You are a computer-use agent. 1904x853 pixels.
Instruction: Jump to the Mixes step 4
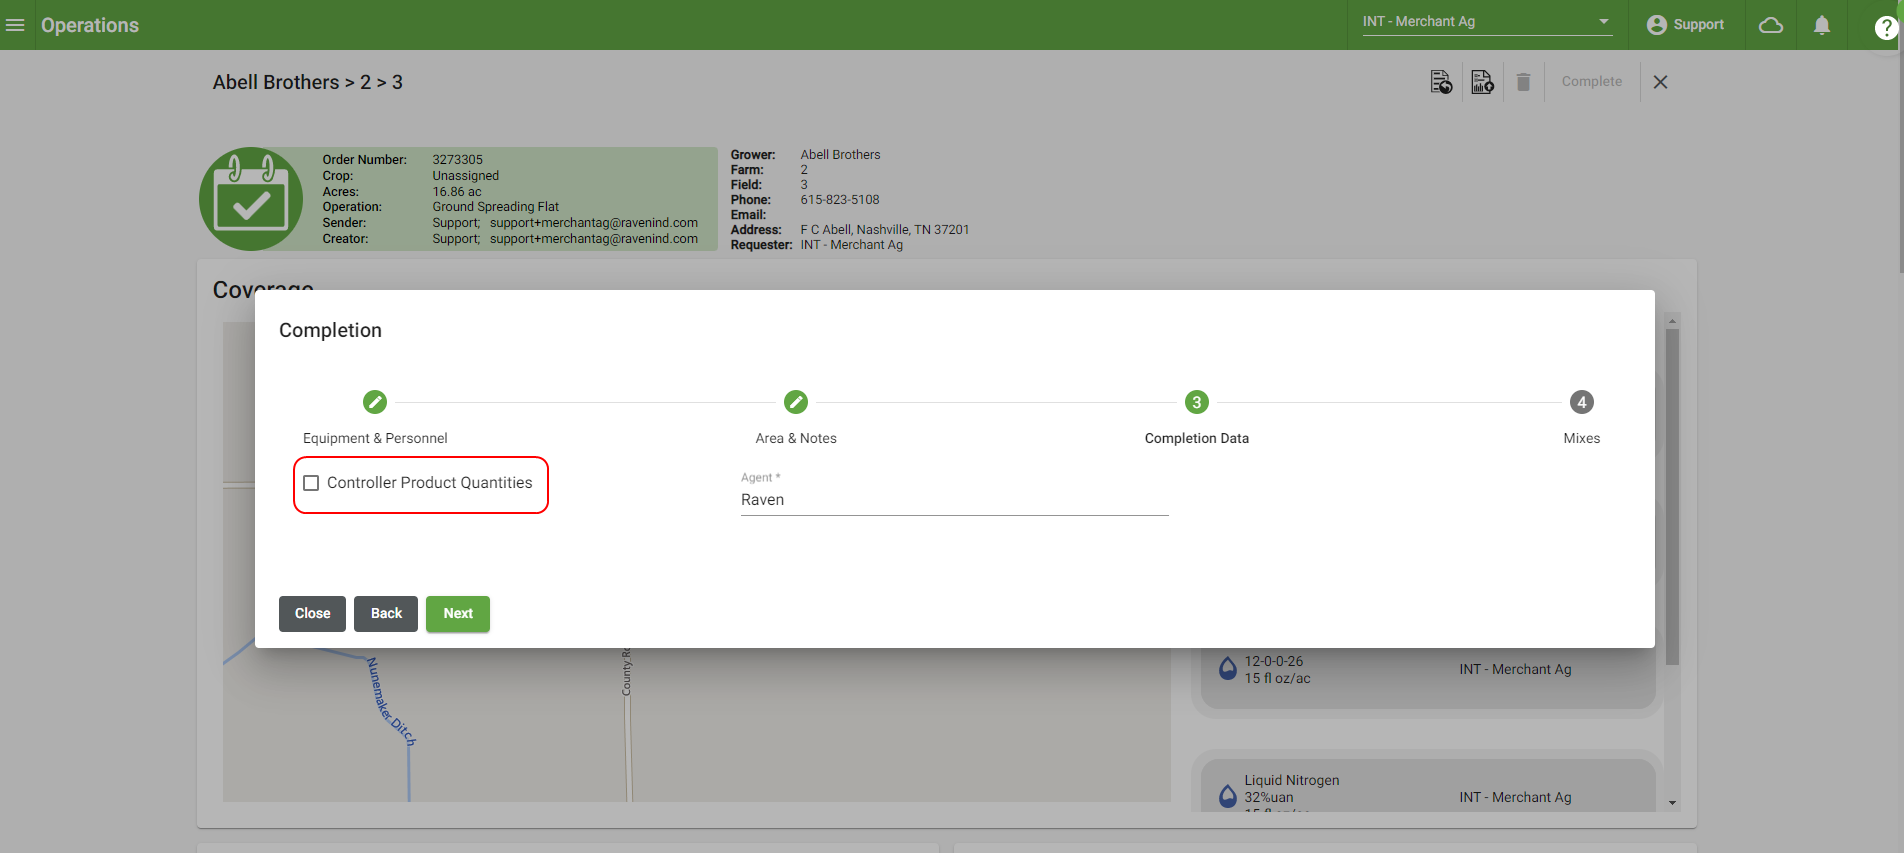1581,402
